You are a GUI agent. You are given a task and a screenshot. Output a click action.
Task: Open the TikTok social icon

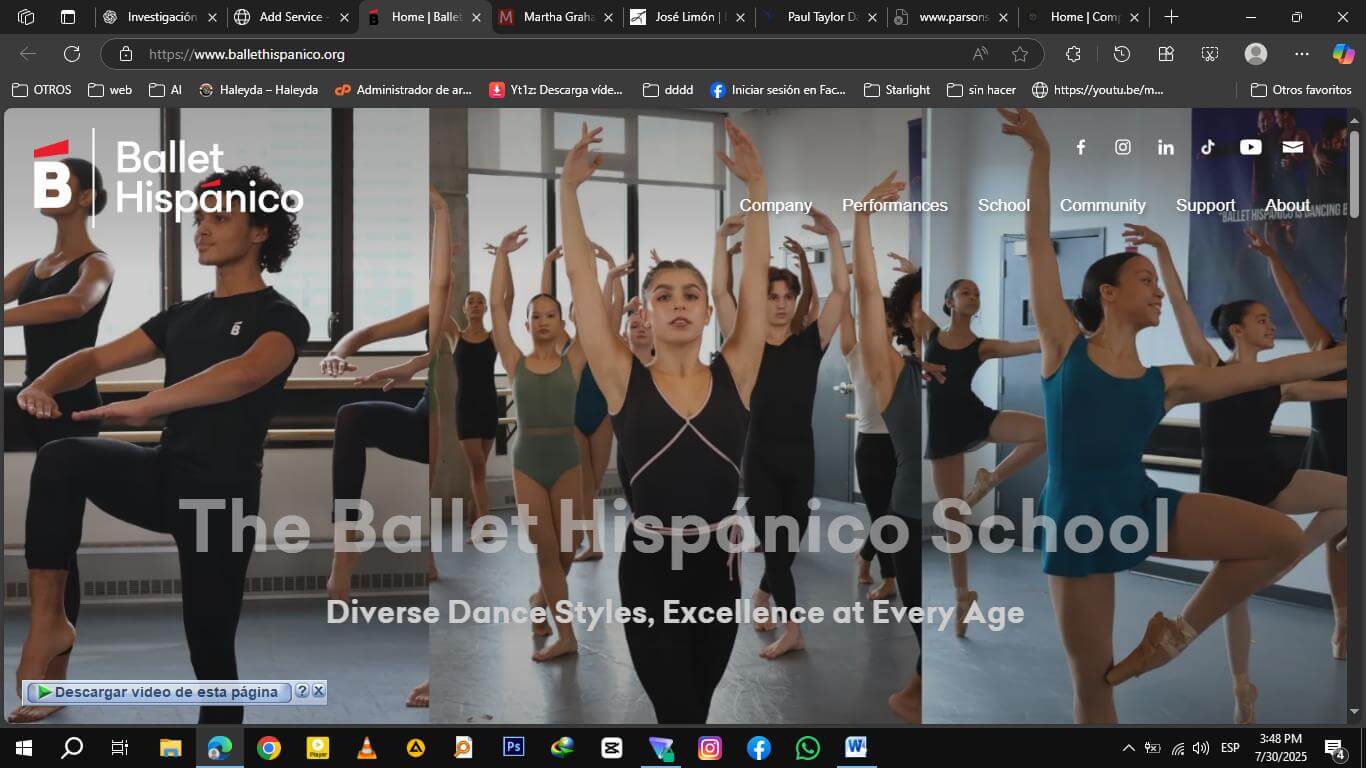(x=1208, y=147)
